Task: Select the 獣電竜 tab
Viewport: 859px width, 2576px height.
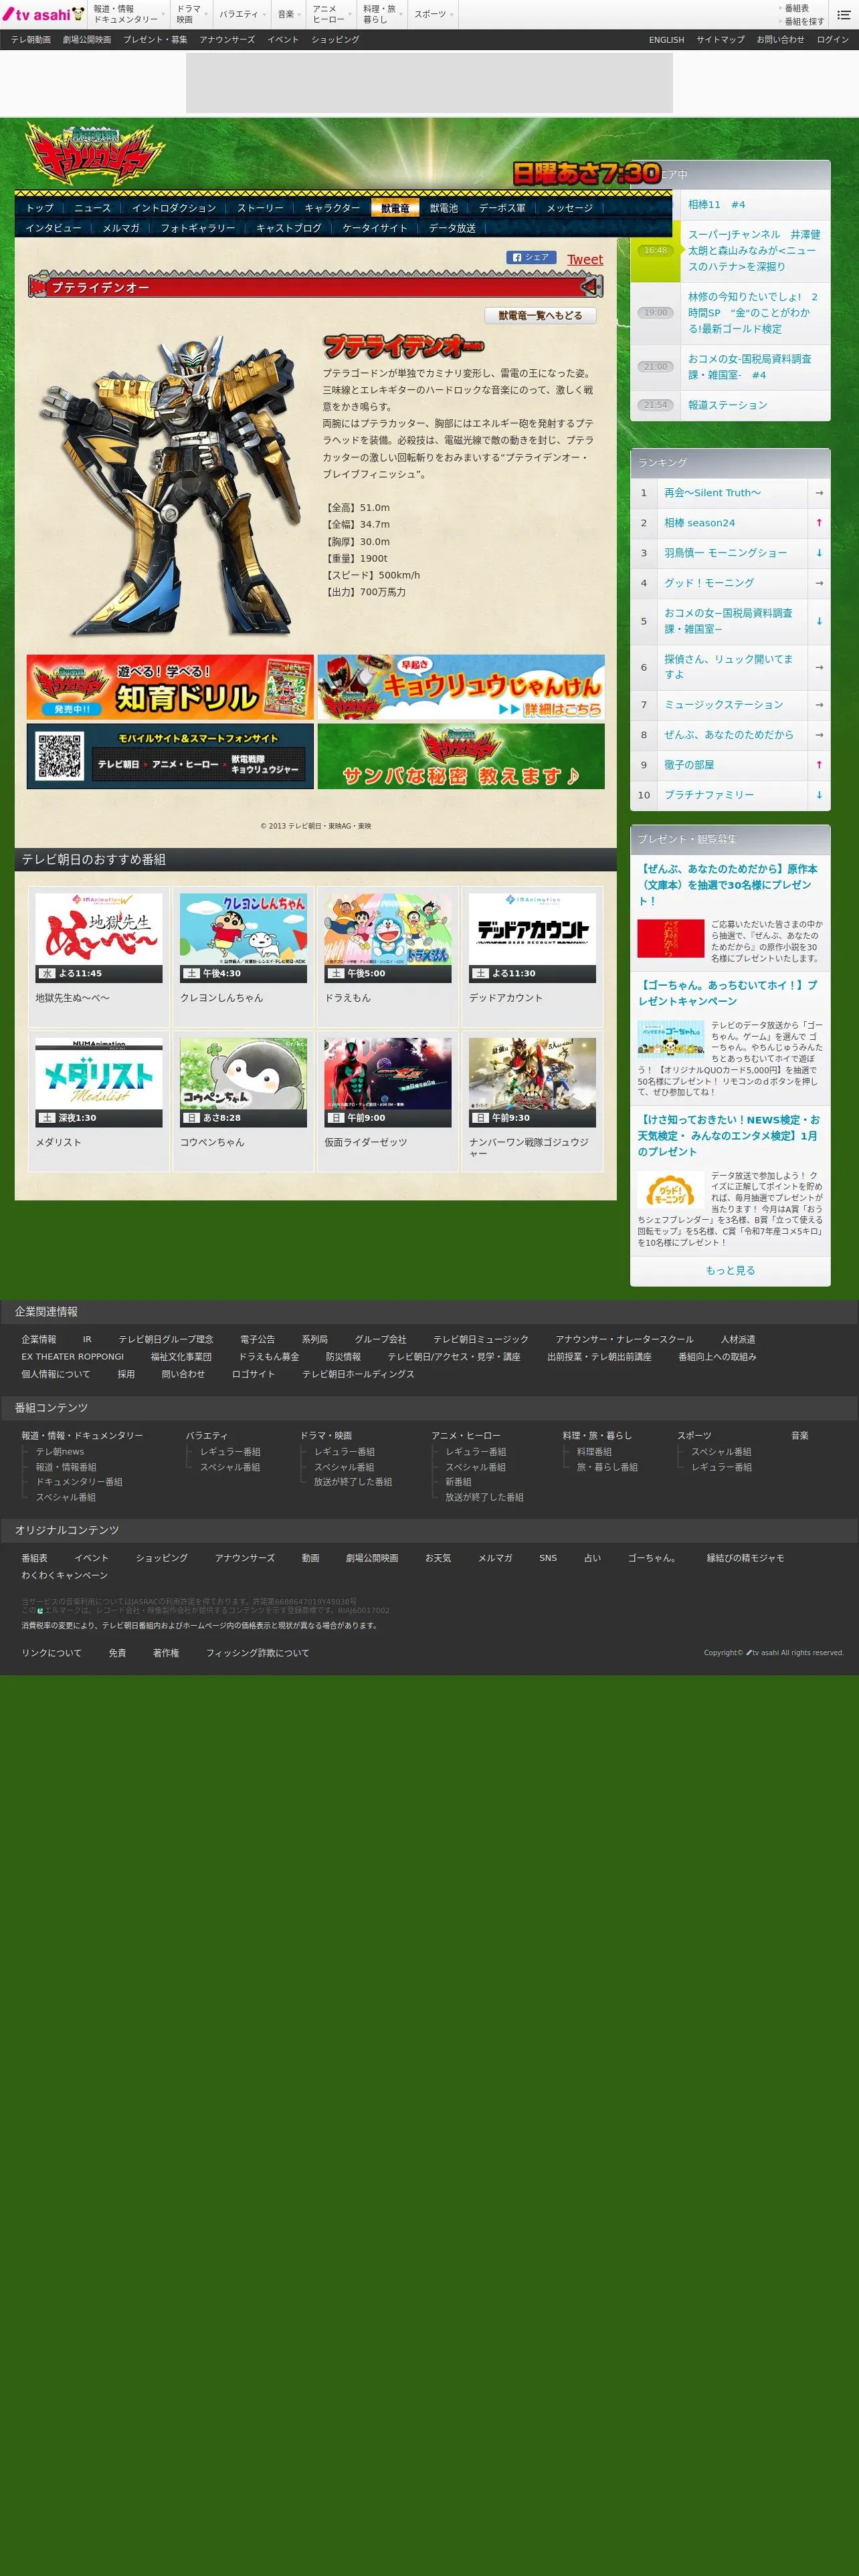Action: pos(395,208)
